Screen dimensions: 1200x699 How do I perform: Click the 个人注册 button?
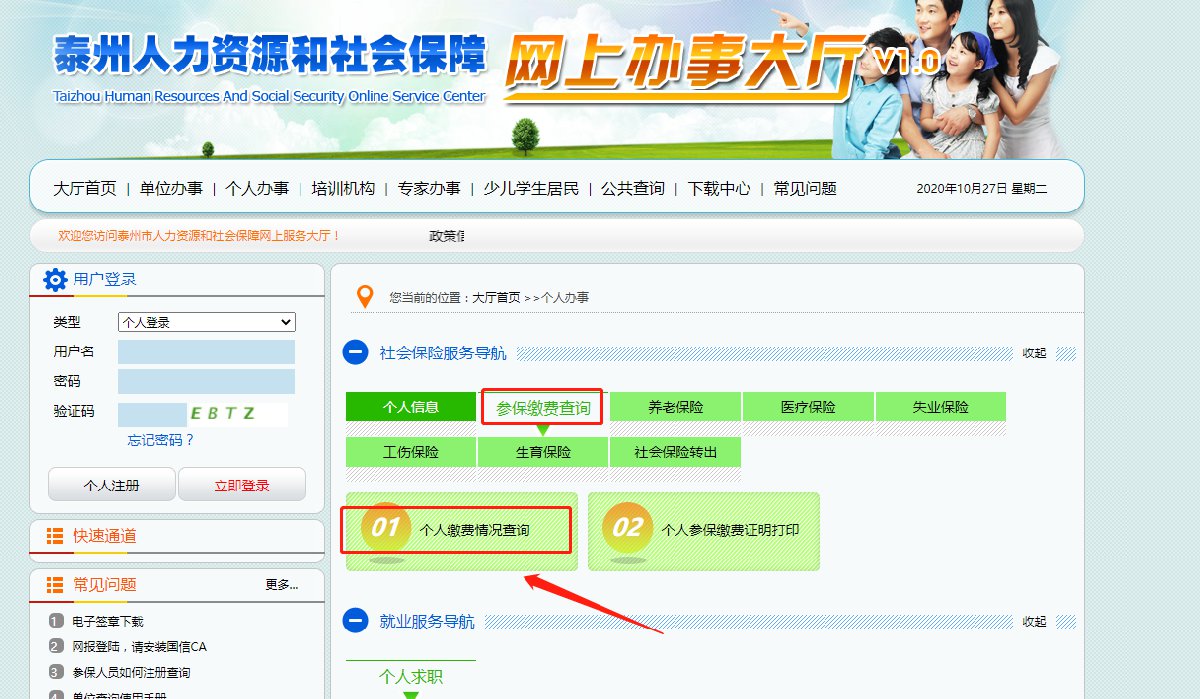(112, 485)
